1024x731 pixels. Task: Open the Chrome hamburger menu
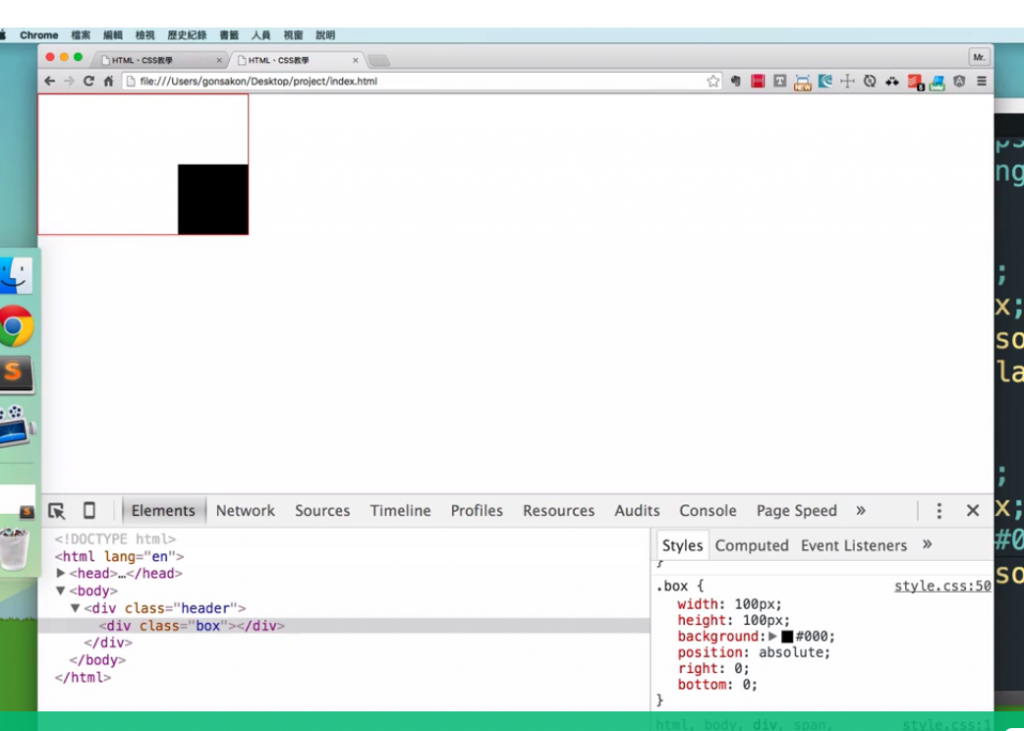pyautogui.click(x=982, y=81)
